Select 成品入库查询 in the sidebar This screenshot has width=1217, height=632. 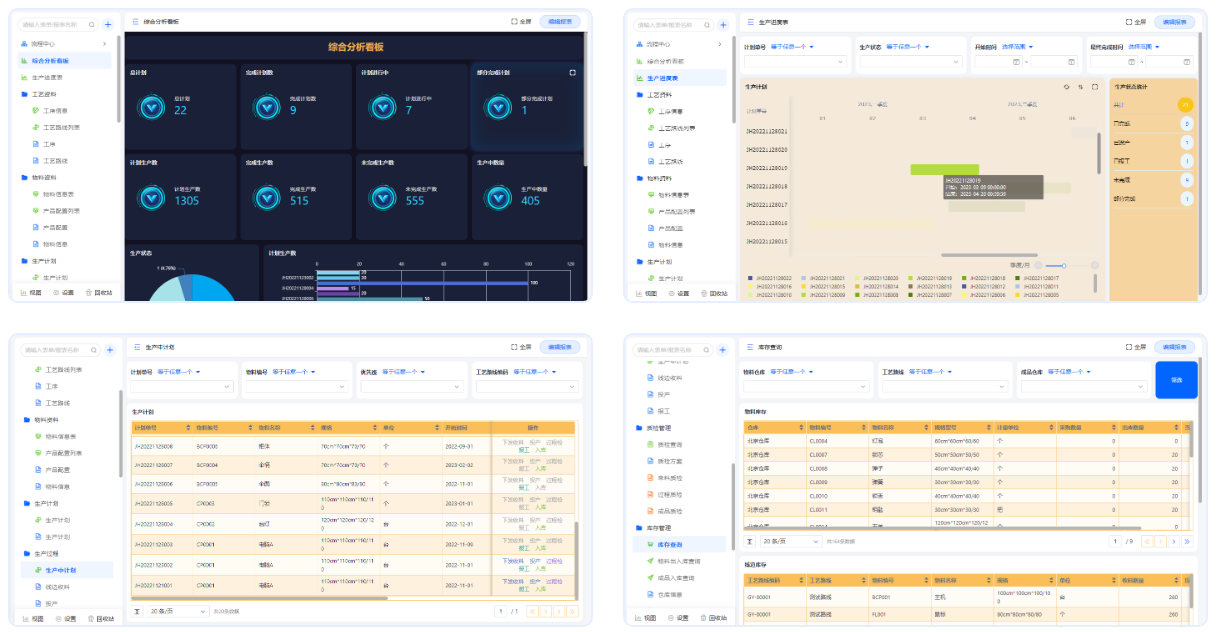tap(676, 577)
